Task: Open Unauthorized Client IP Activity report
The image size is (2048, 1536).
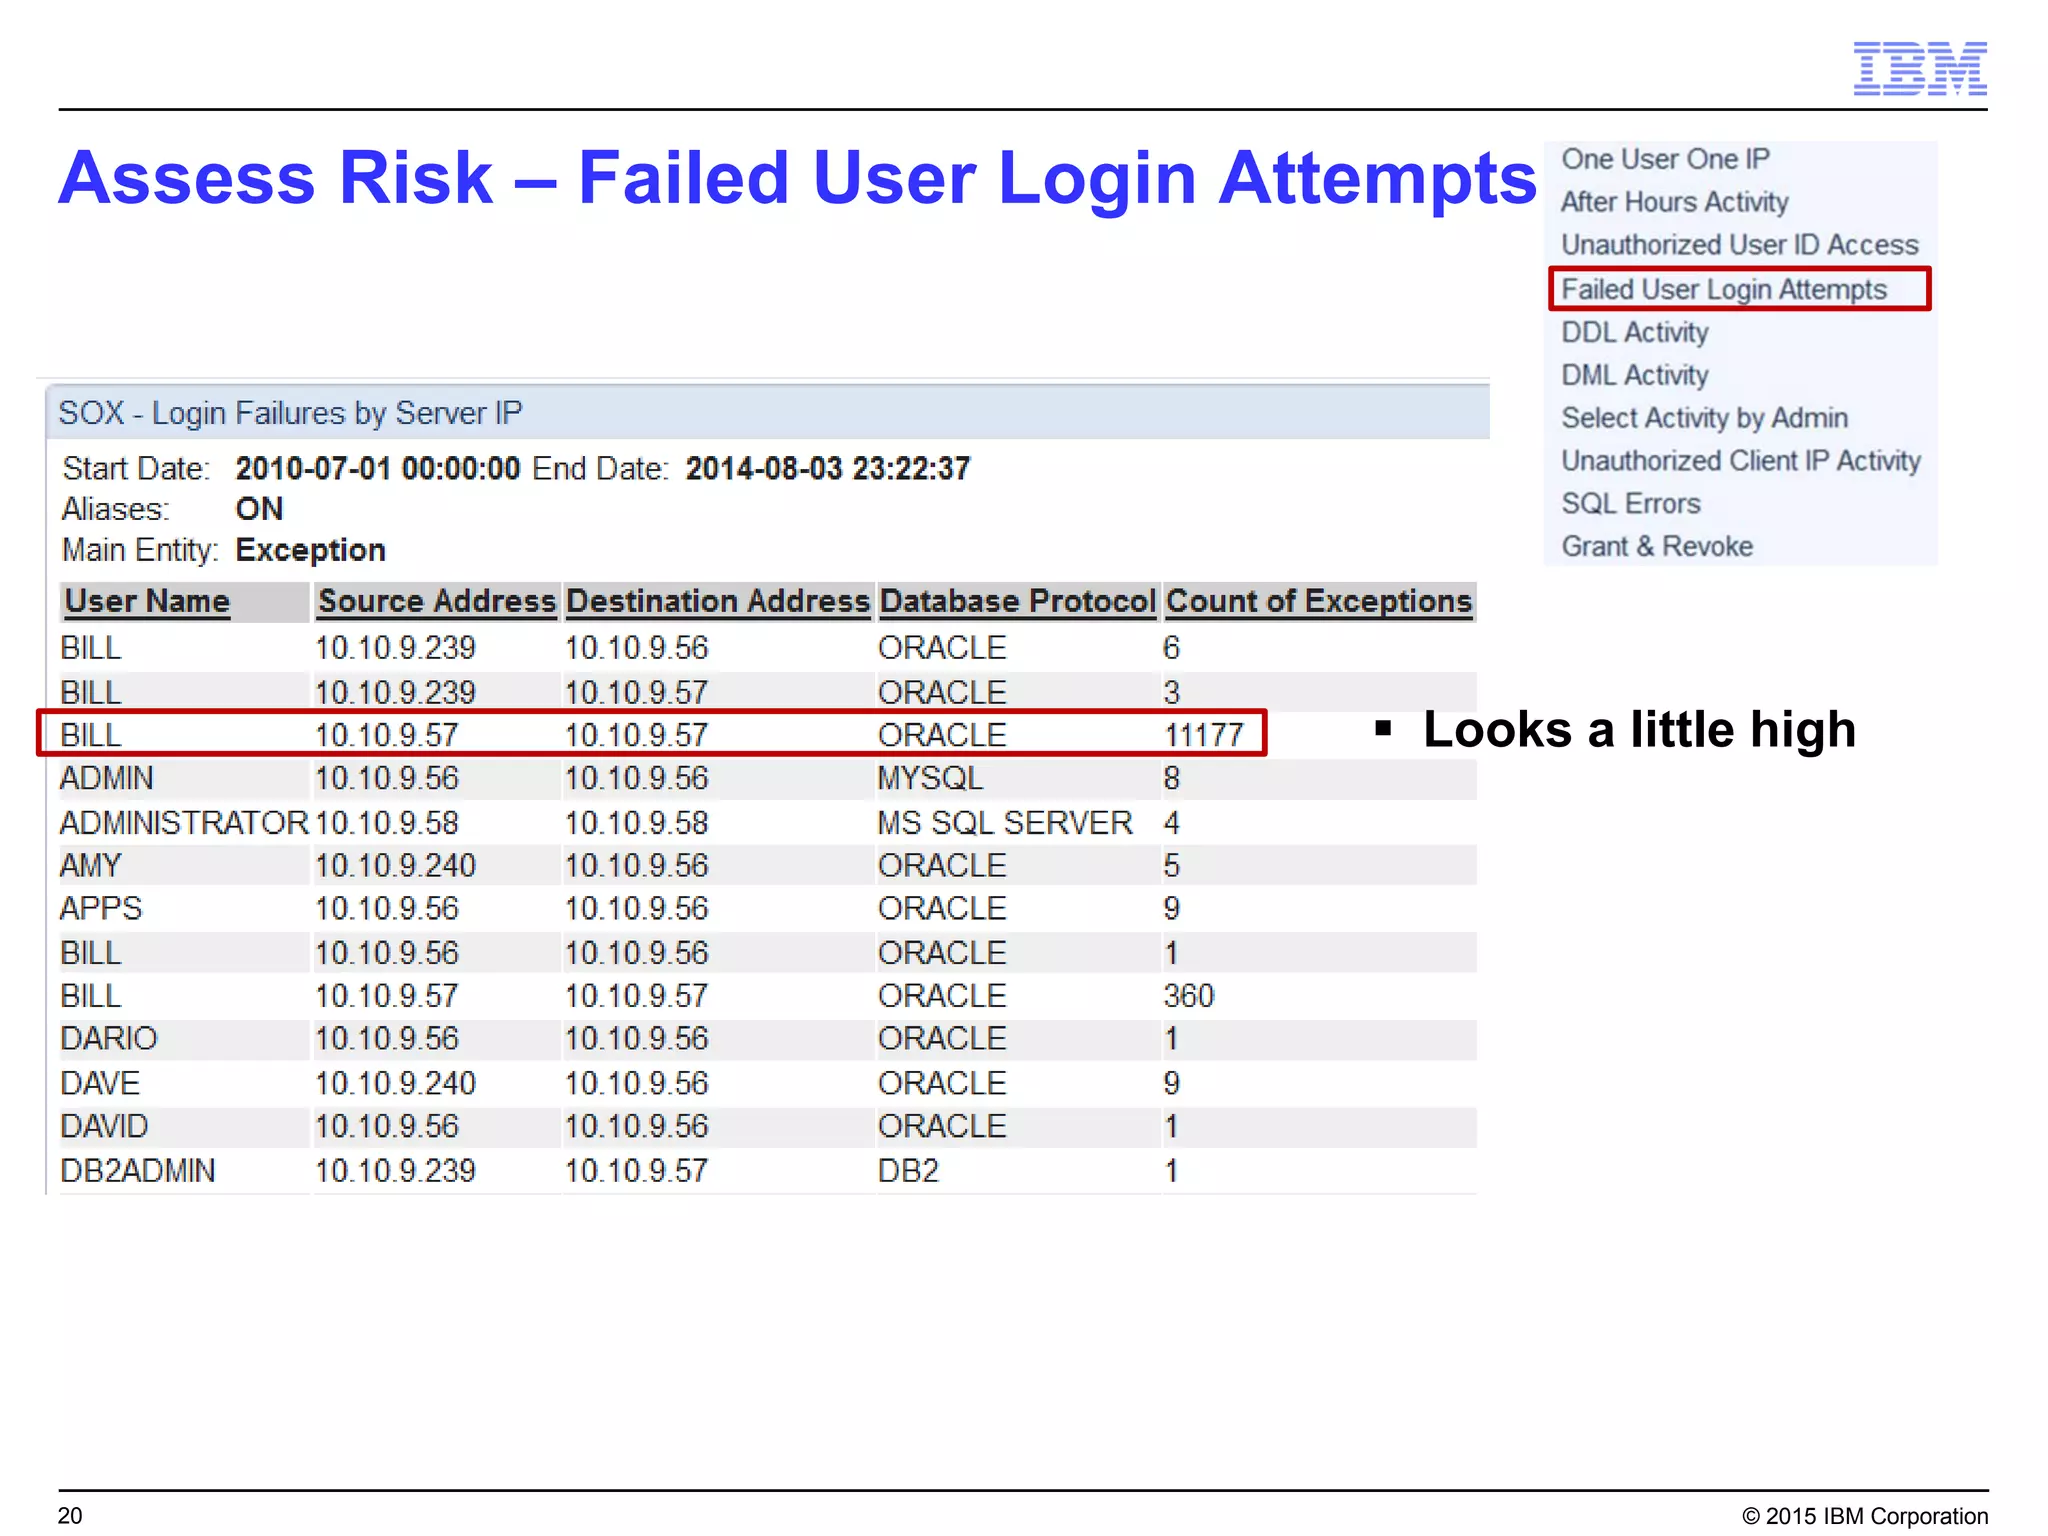Action: [x=1741, y=461]
